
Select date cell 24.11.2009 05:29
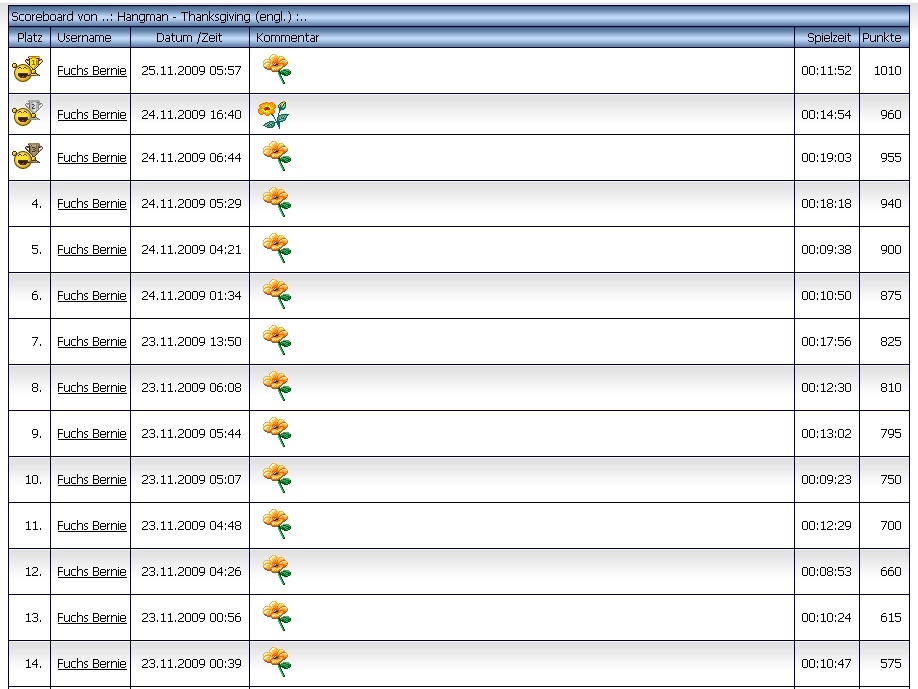coord(191,203)
